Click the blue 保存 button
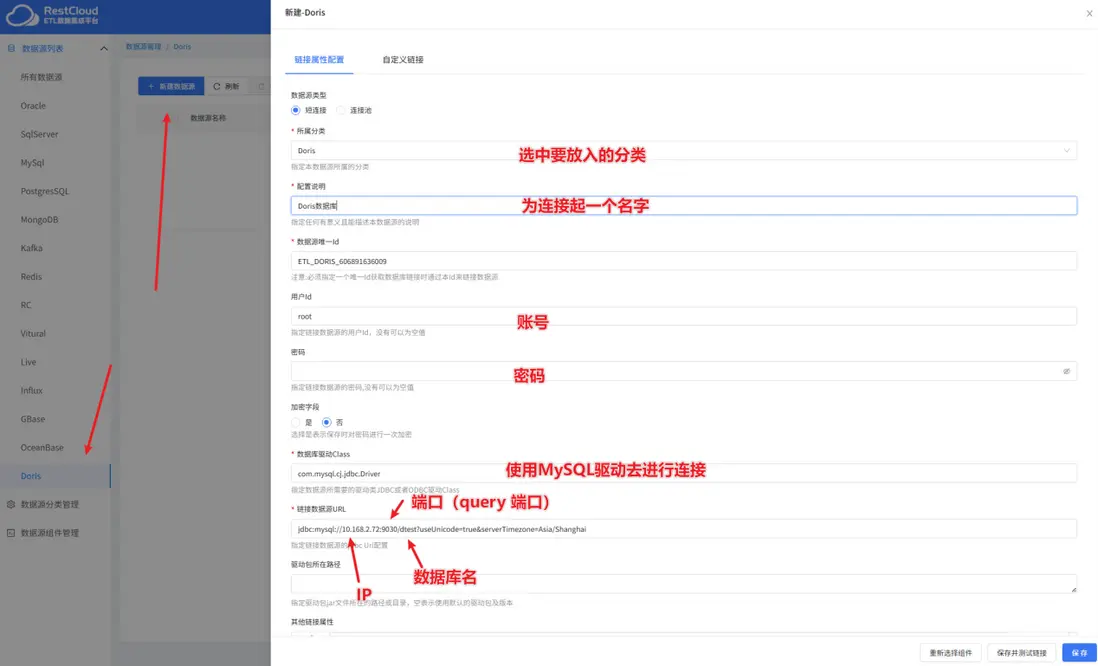This screenshot has height=666, width=1098. (1079, 653)
